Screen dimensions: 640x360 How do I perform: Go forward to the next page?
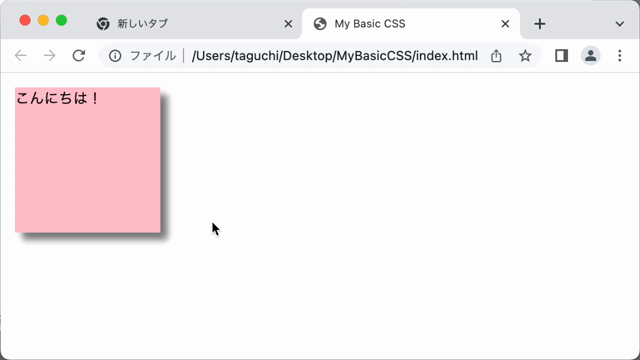coord(49,56)
